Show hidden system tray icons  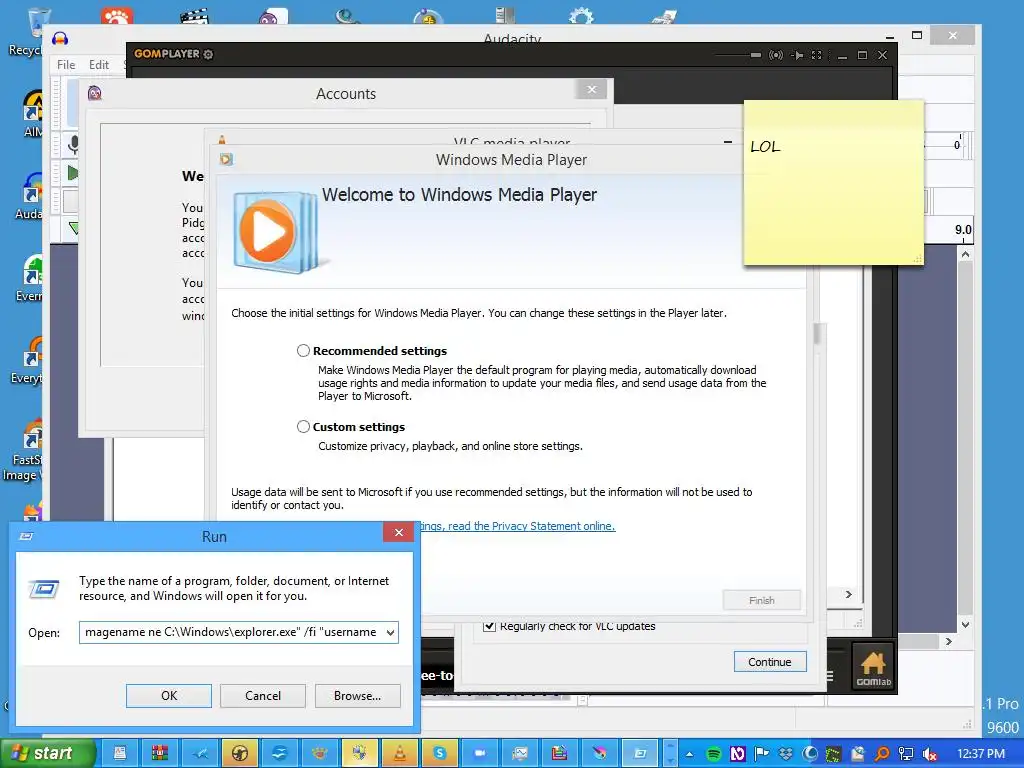click(690, 754)
